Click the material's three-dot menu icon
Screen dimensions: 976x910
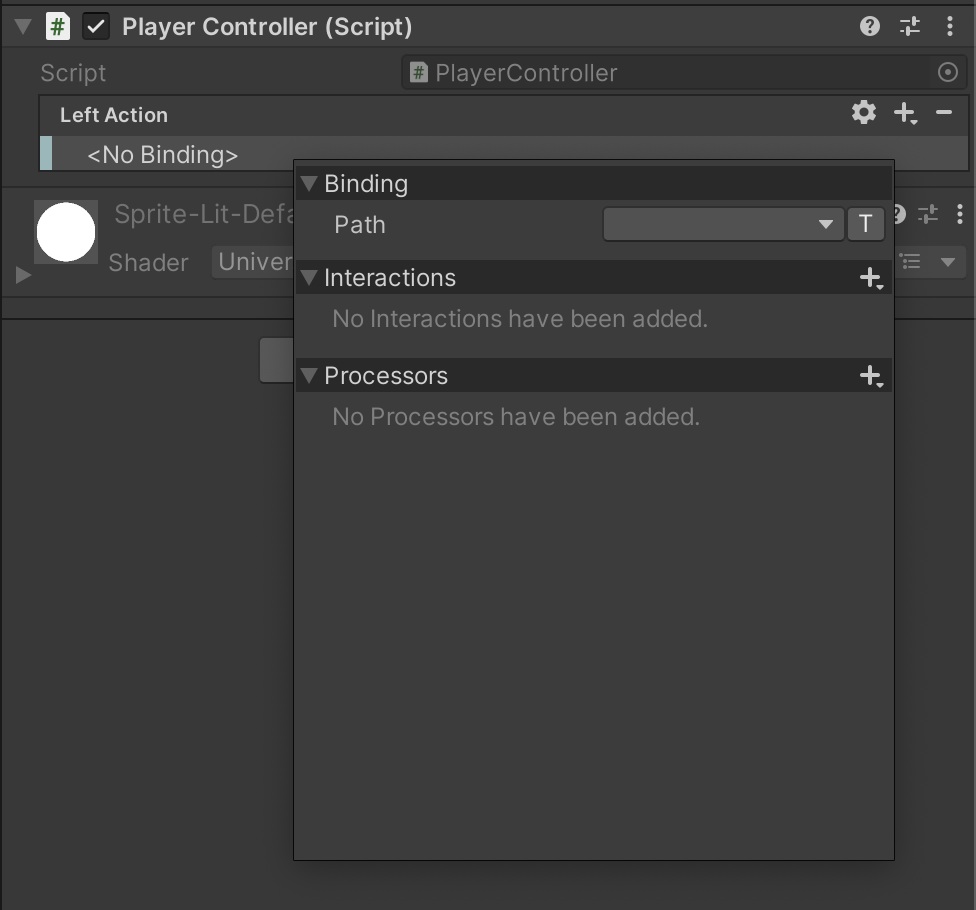tap(959, 214)
